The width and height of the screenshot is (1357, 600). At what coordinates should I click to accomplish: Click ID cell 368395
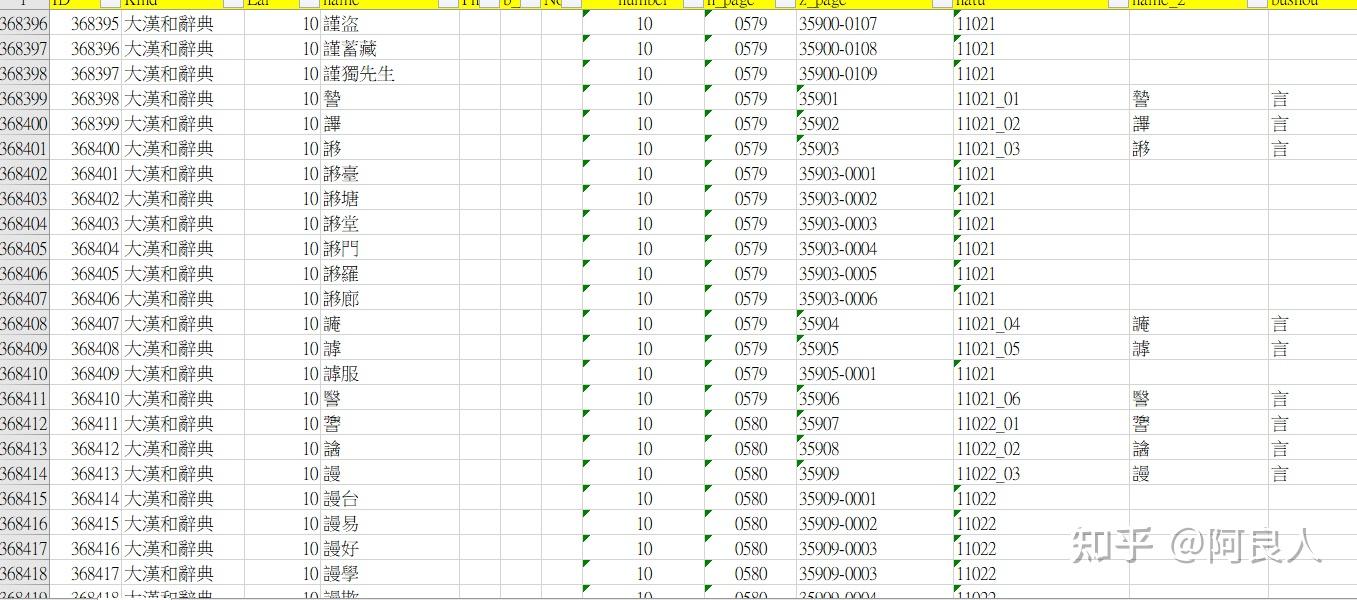tap(86, 24)
